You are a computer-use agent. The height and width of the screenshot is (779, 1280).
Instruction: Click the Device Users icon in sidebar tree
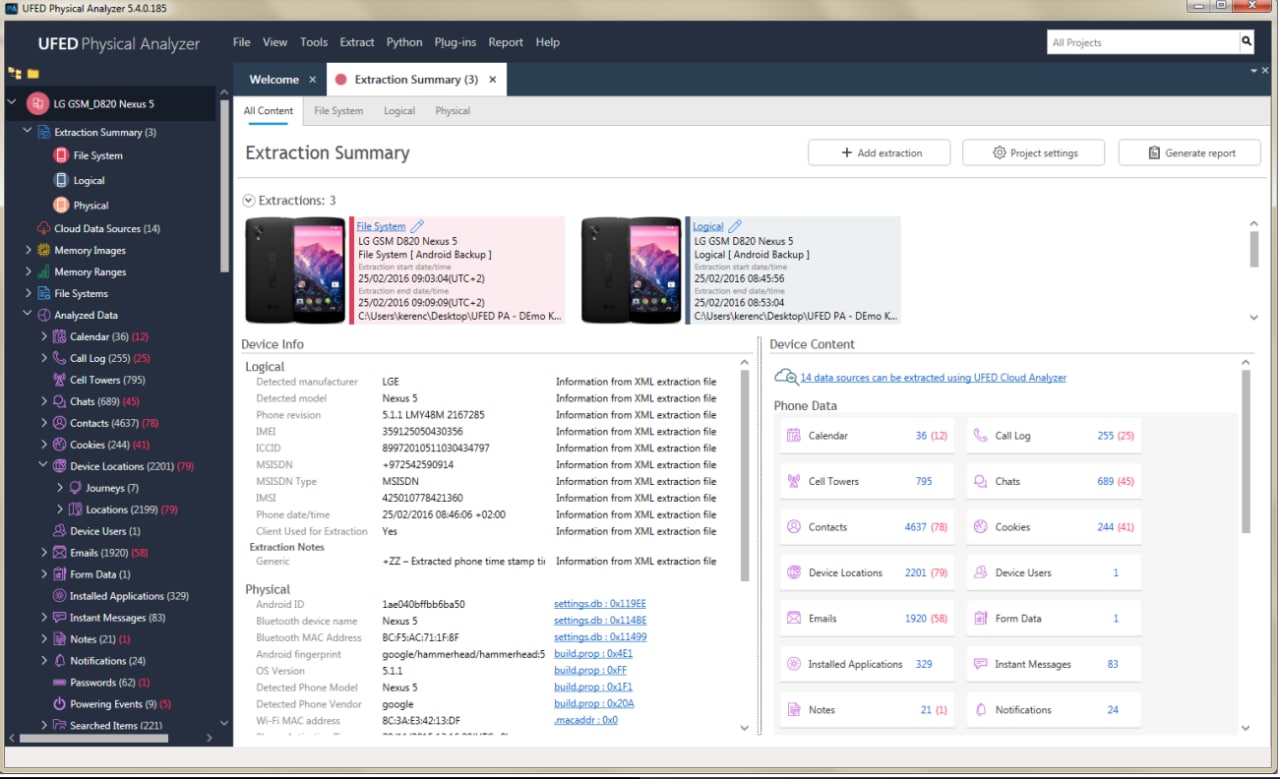point(60,531)
